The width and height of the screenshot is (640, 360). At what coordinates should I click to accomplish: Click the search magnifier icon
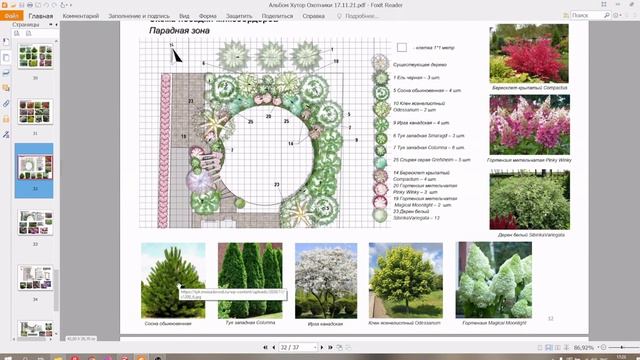(607, 15)
